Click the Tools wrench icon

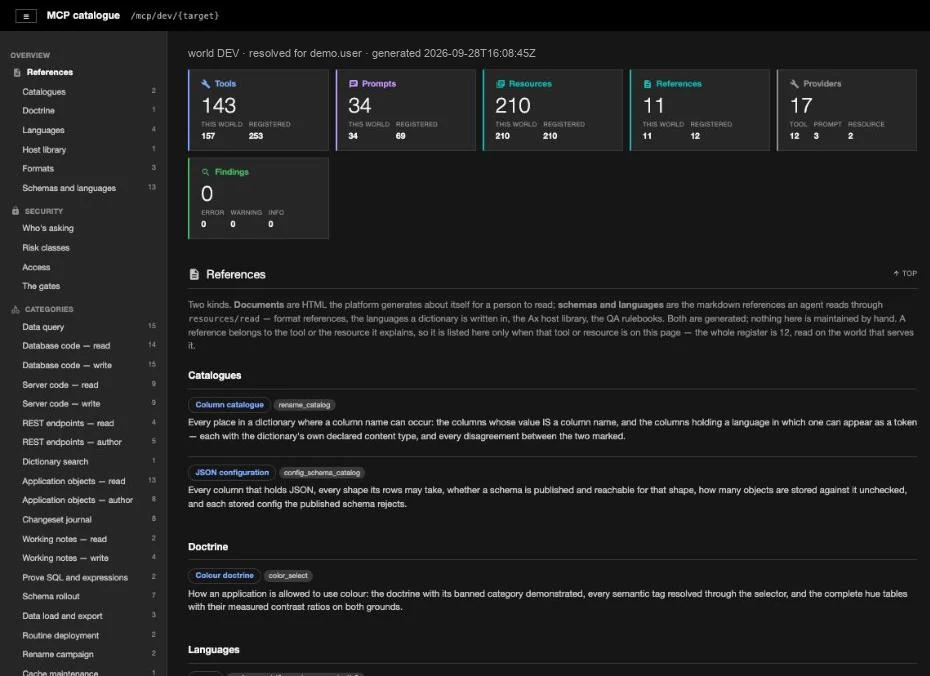pos(206,84)
